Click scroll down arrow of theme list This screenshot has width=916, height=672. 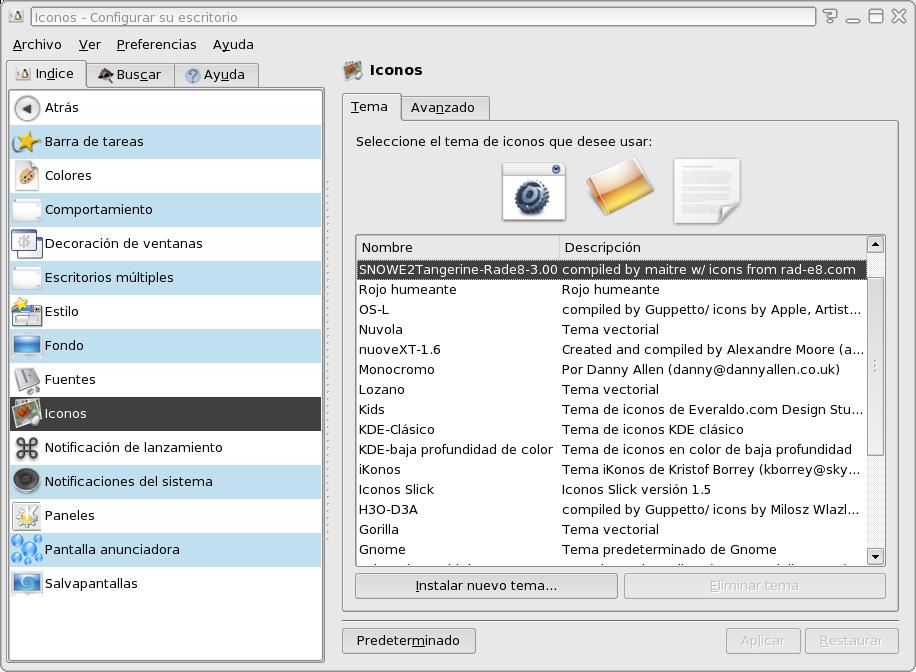pos(875,556)
